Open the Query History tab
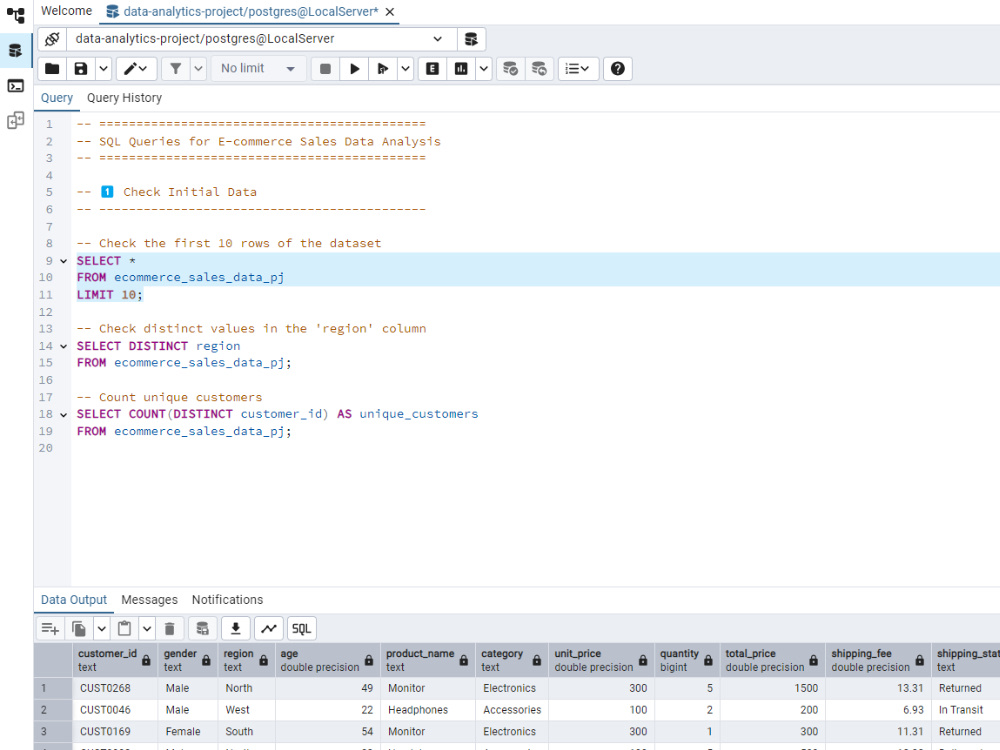This screenshot has width=1000, height=750. click(x=124, y=98)
